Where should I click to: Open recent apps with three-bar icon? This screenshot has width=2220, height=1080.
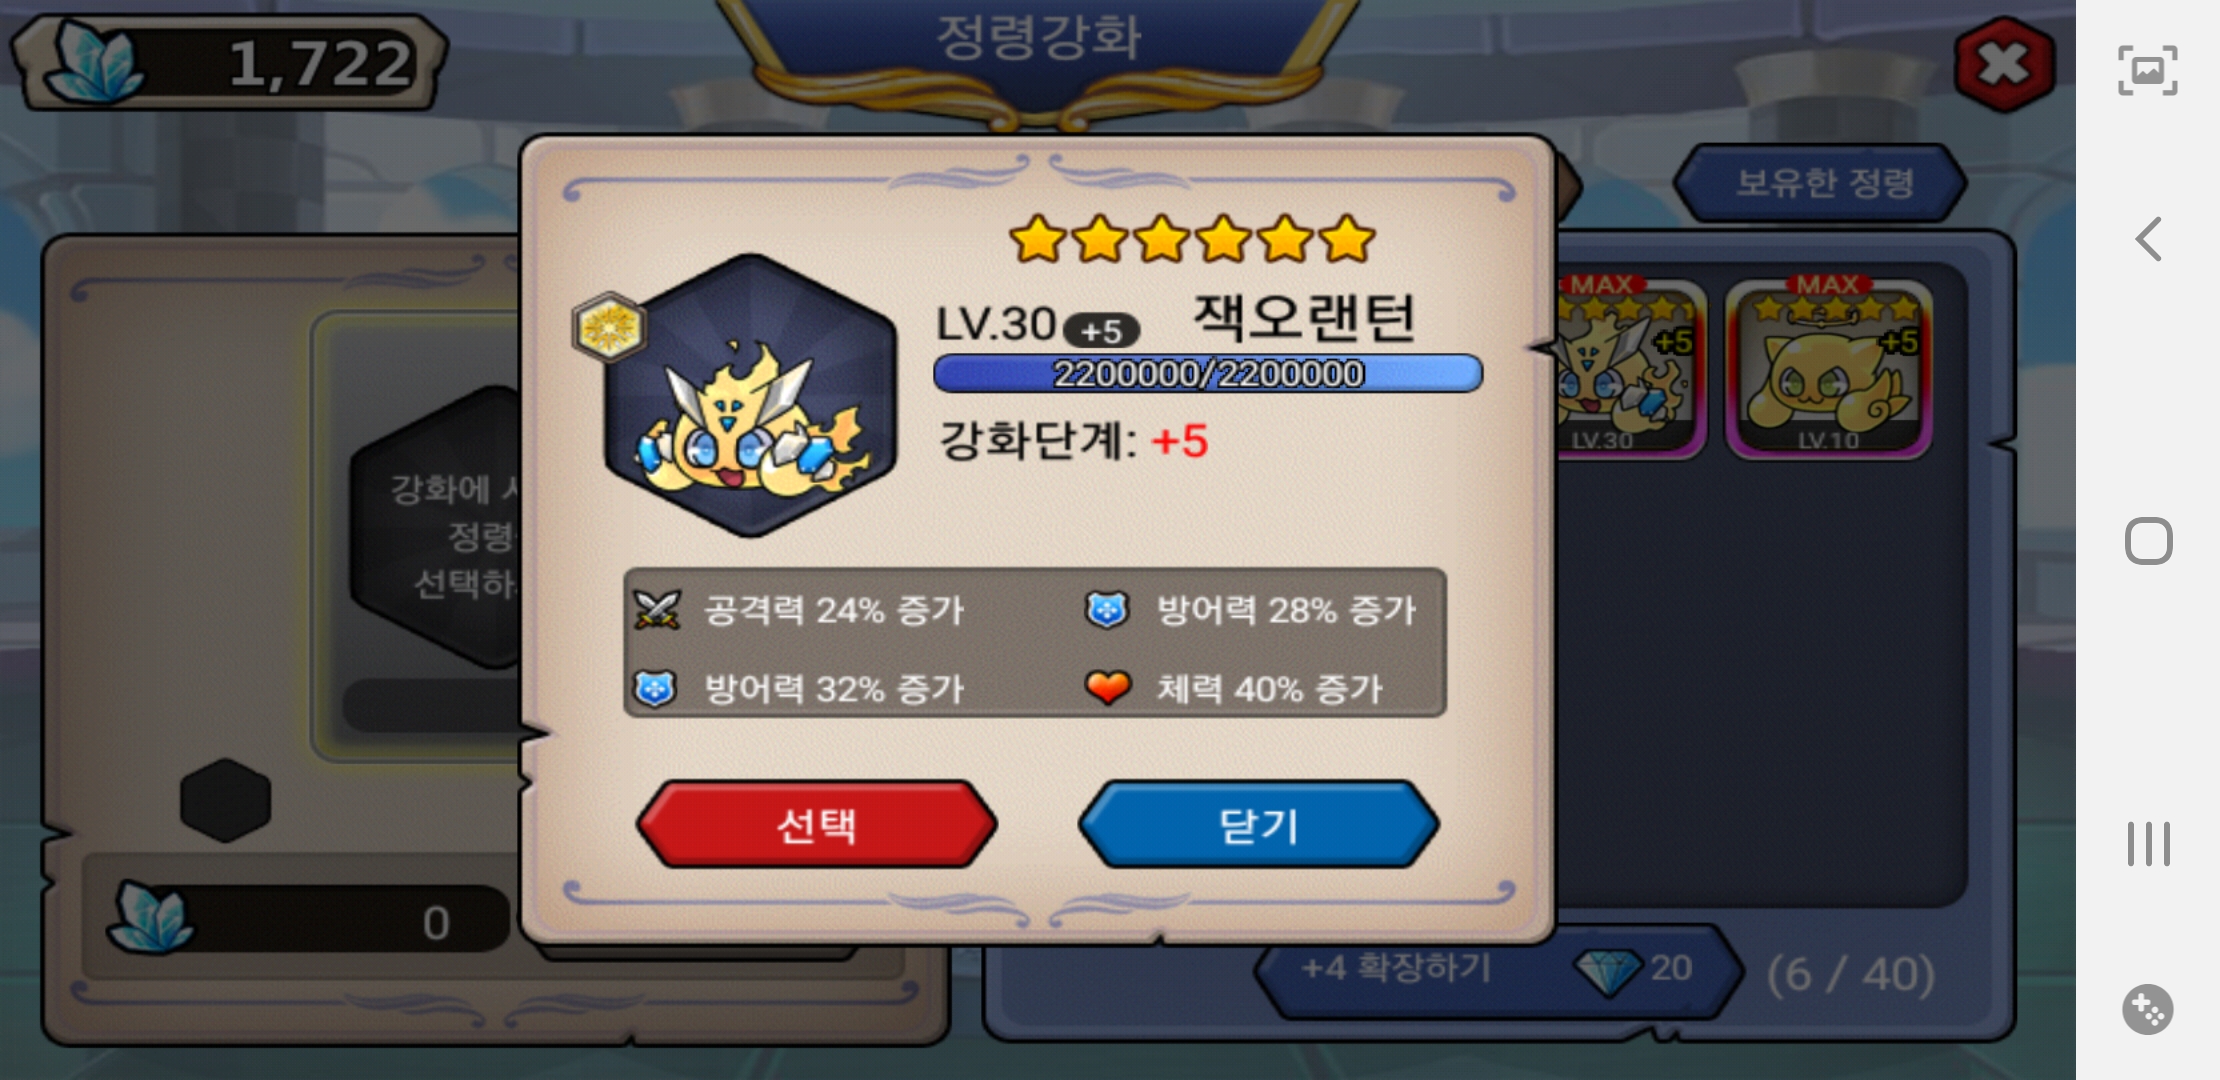click(x=2148, y=844)
